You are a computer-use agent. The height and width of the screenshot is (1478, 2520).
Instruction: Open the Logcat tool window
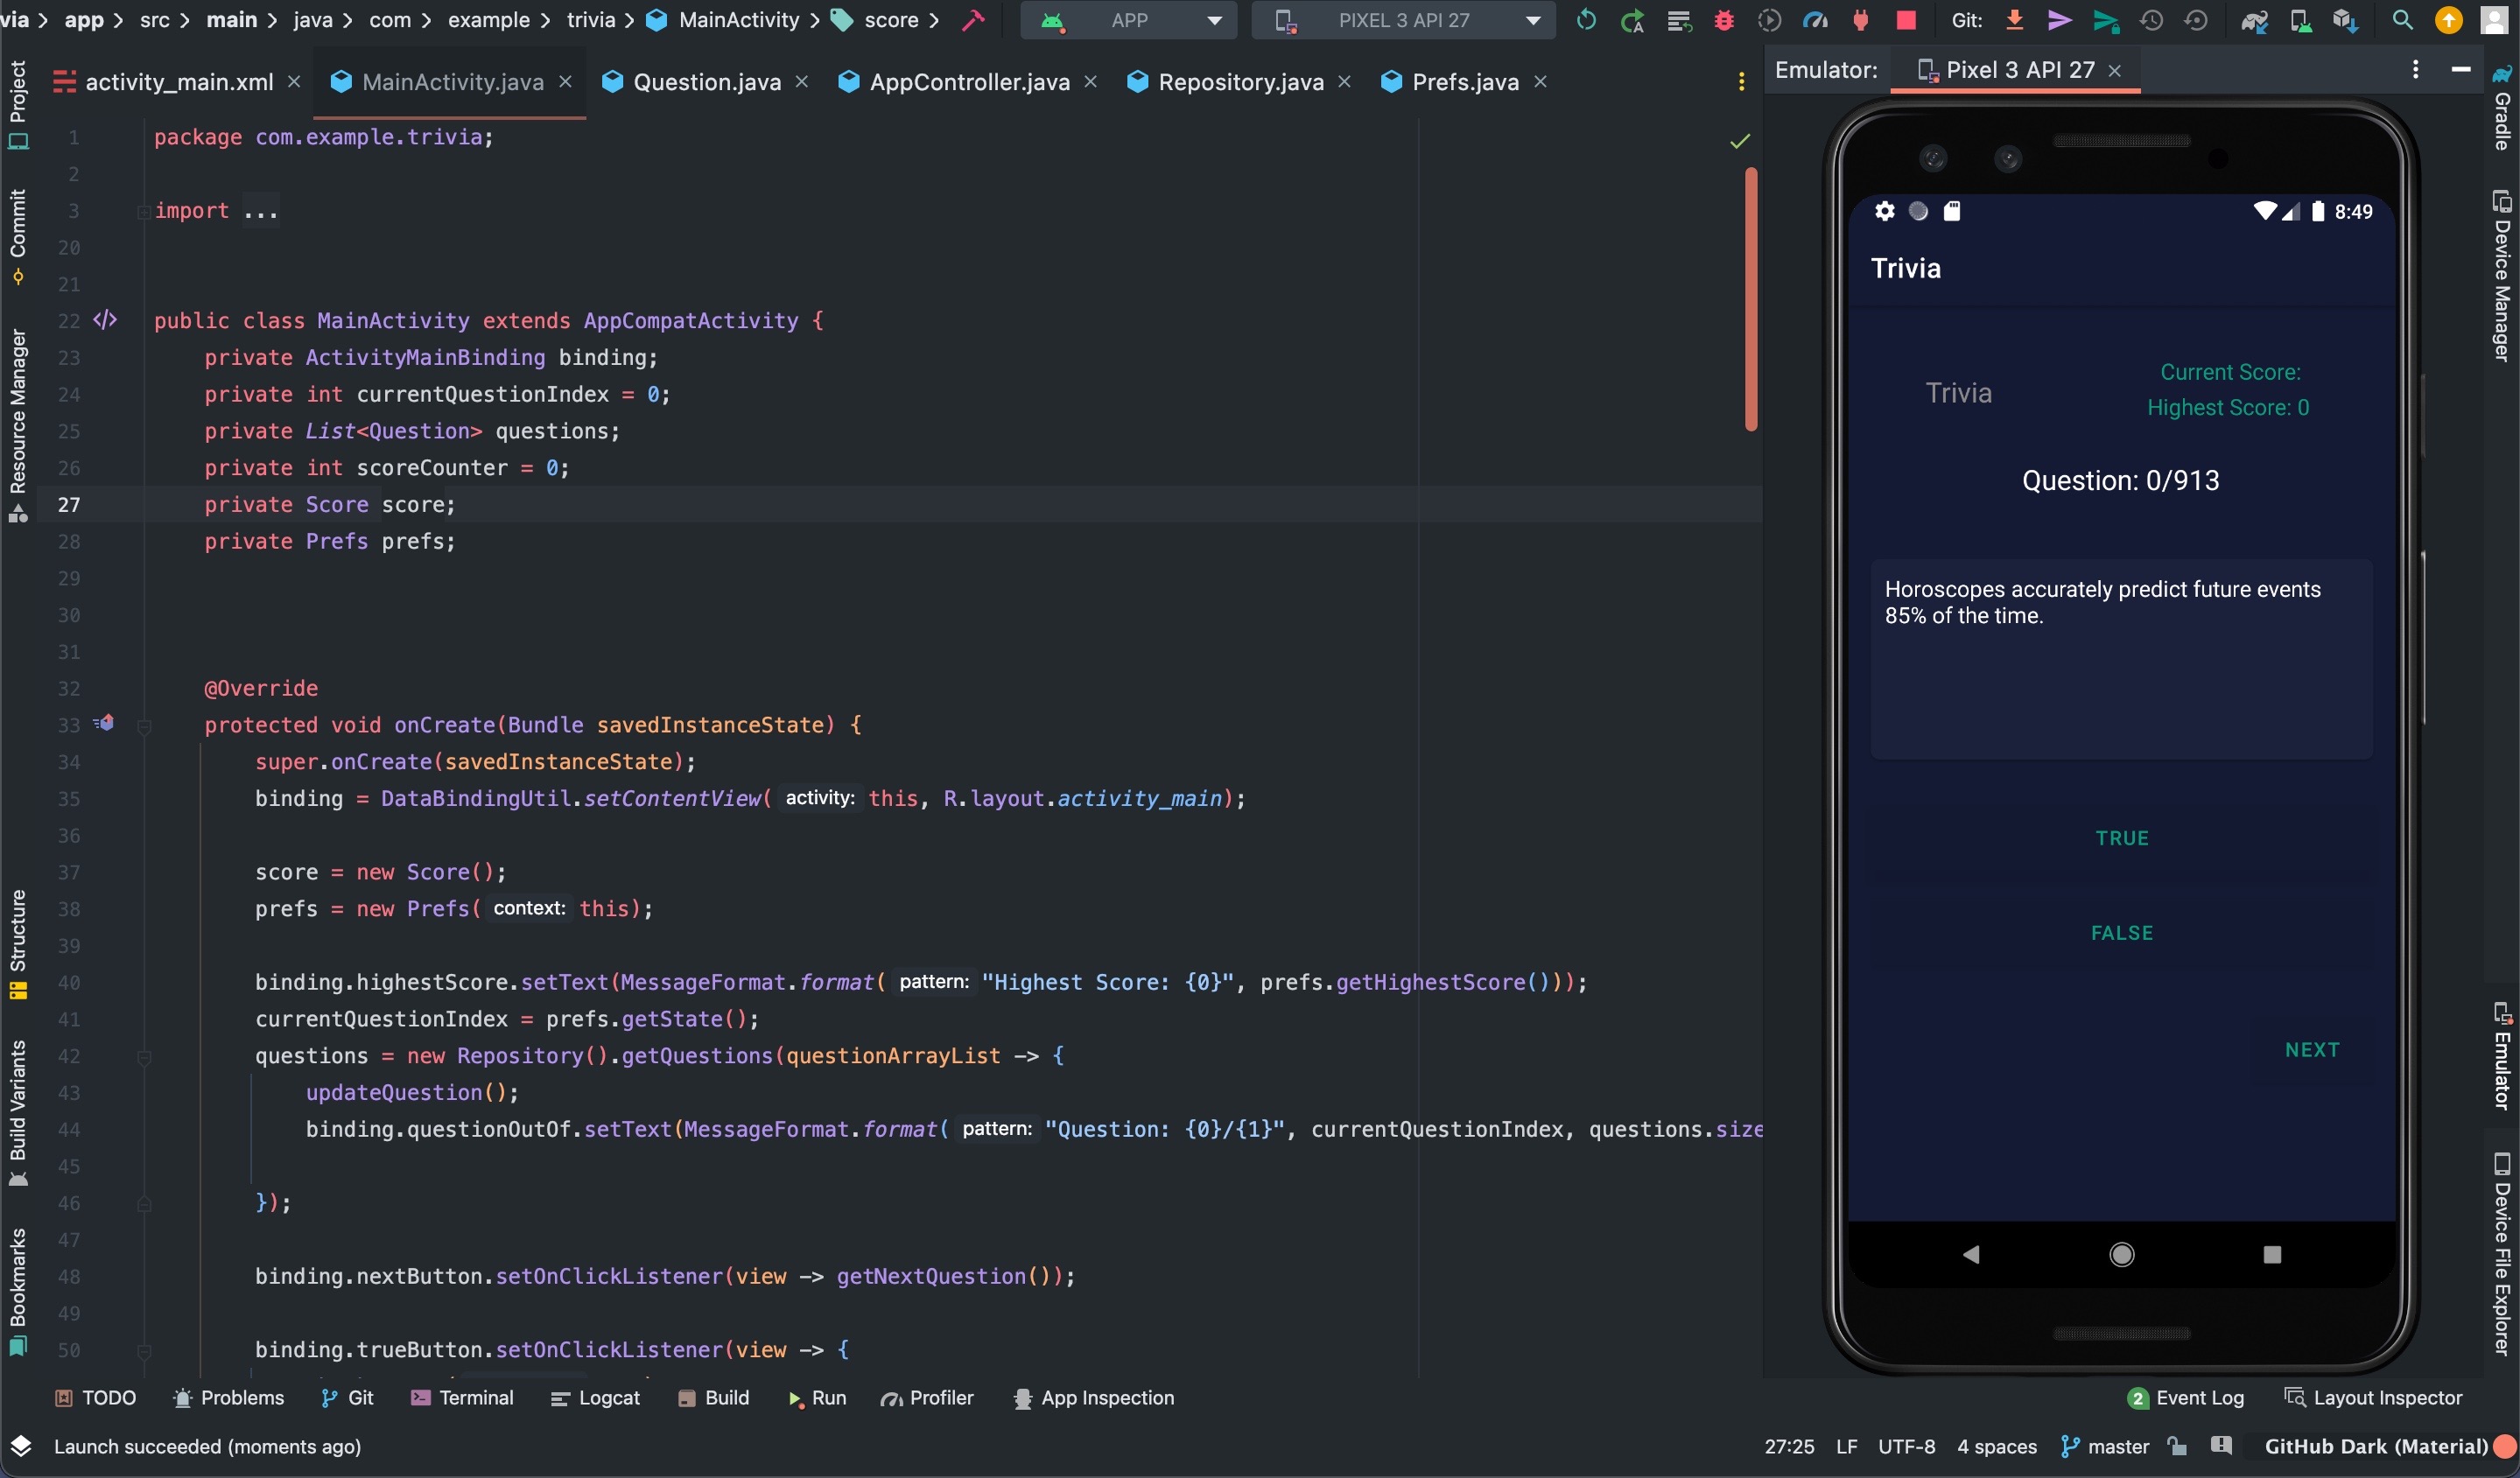pyautogui.click(x=595, y=1398)
